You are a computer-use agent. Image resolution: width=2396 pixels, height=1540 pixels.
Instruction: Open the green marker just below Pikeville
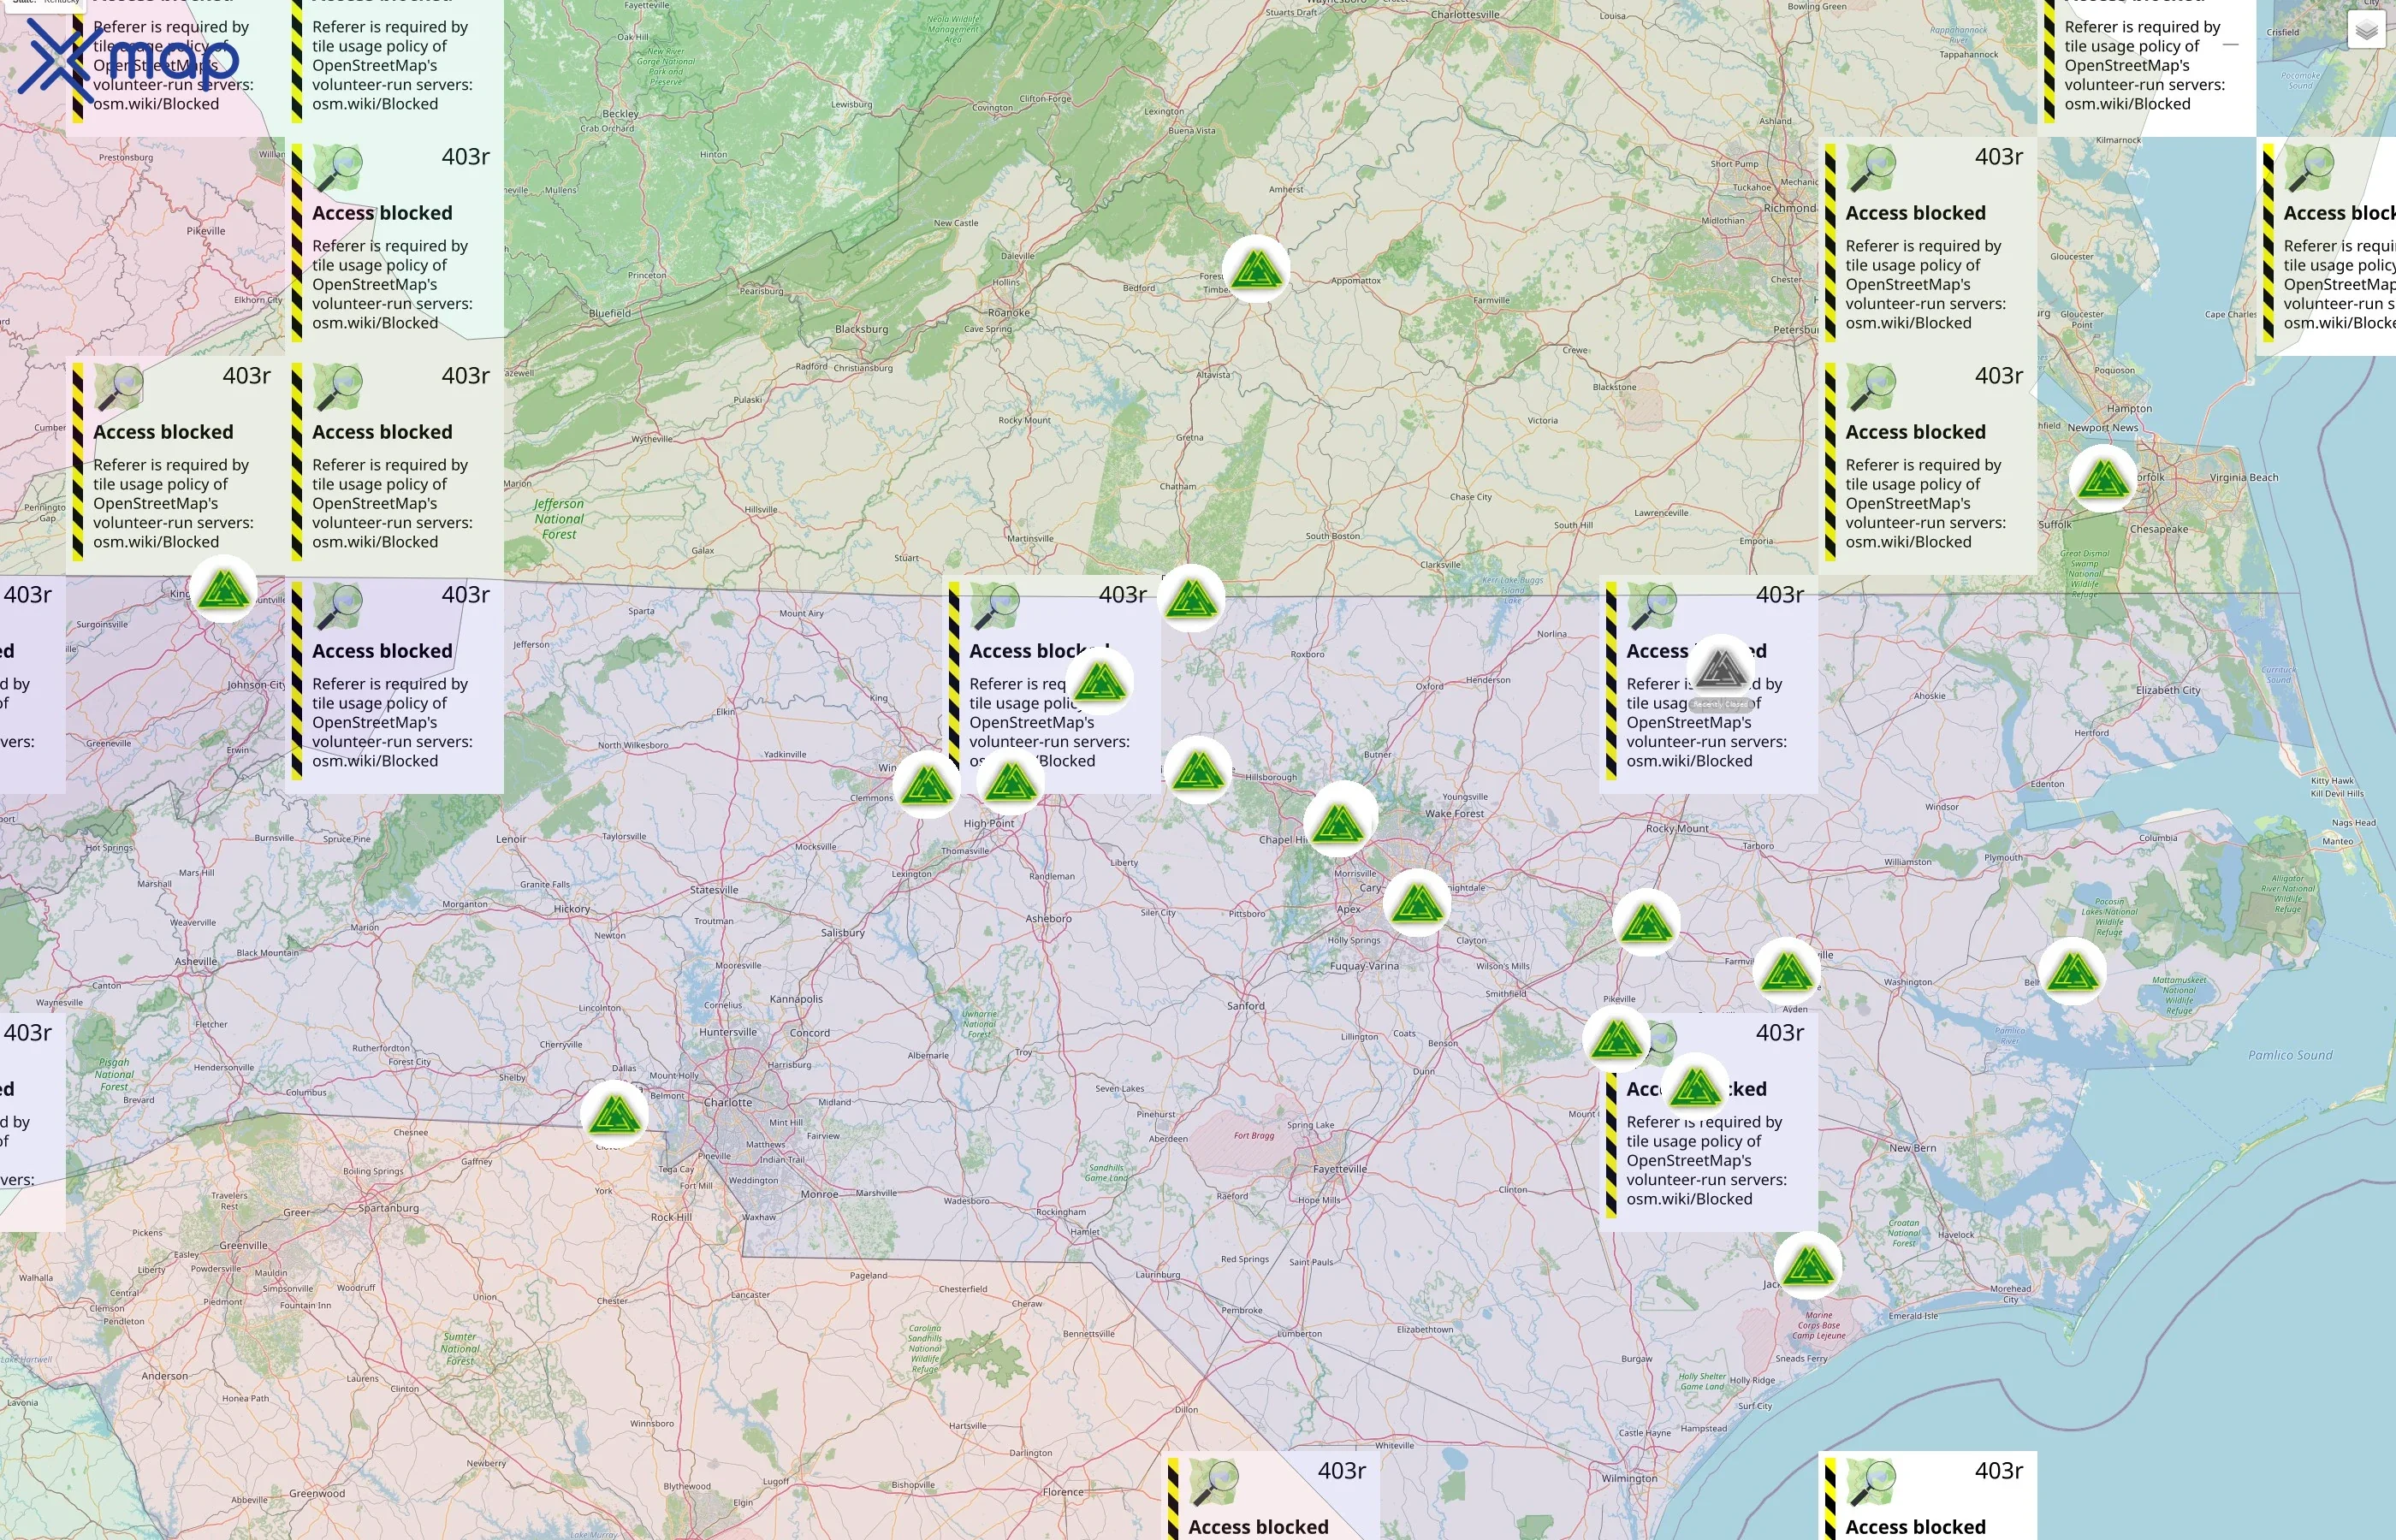[x=1617, y=1040]
